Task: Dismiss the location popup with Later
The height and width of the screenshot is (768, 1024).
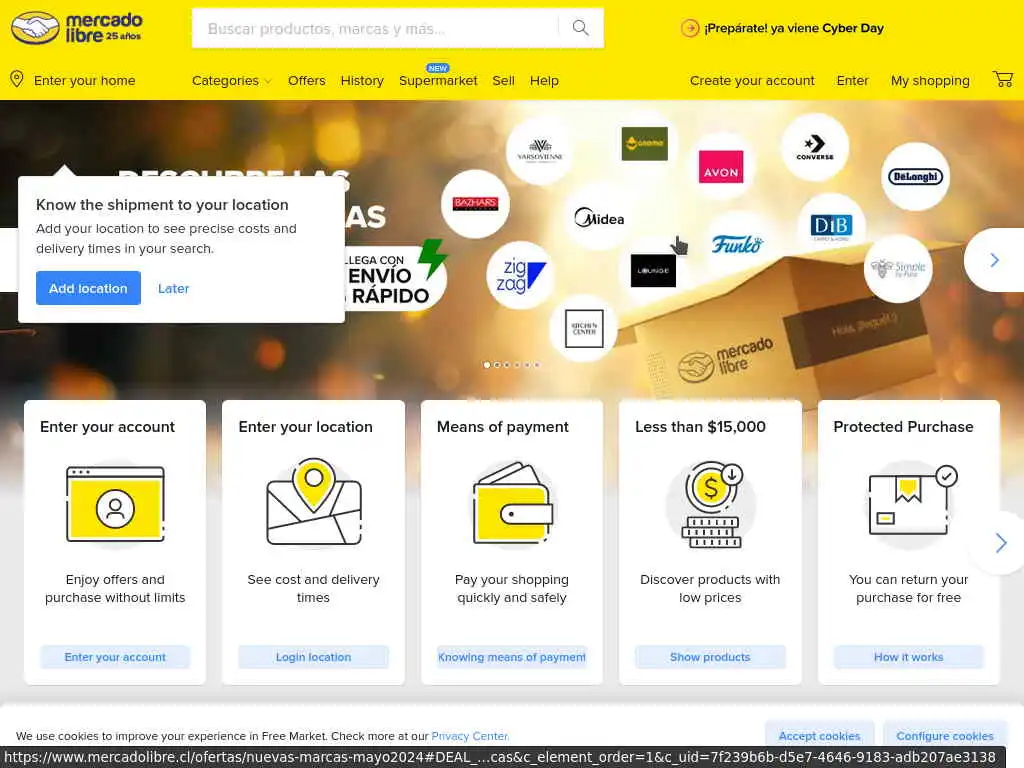Action: (x=173, y=288)
